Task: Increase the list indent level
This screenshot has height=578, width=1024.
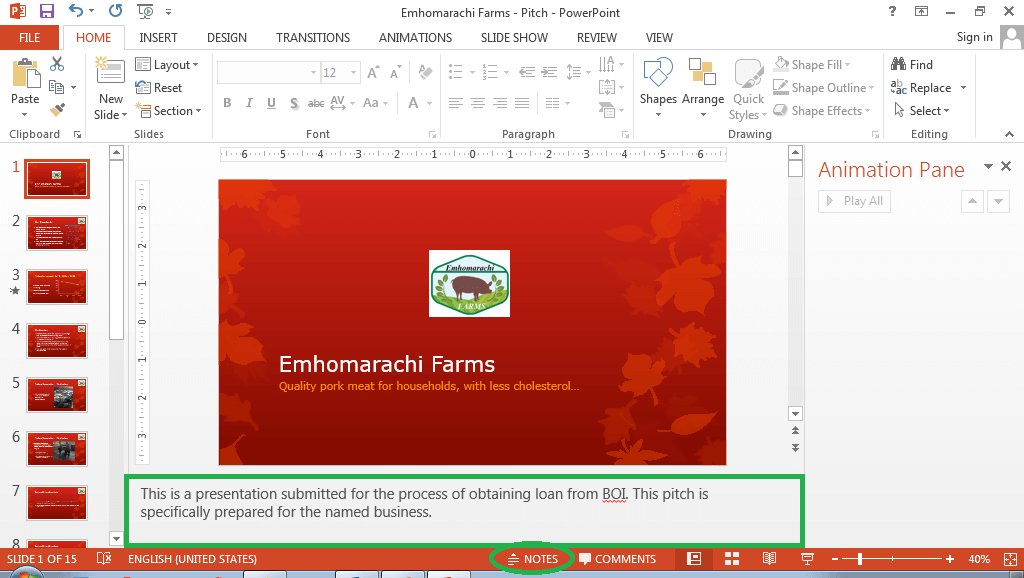Action: (549, 72)
